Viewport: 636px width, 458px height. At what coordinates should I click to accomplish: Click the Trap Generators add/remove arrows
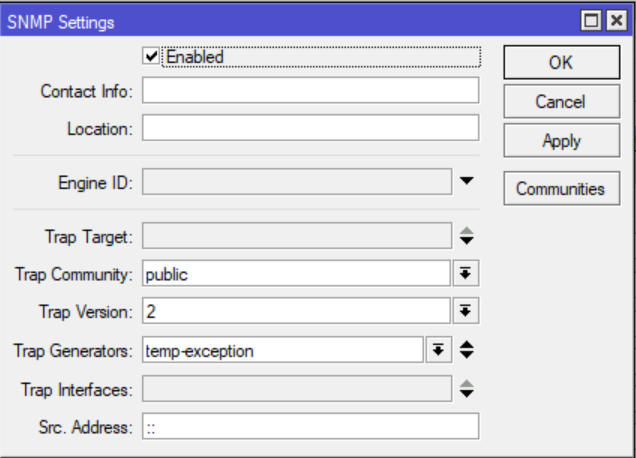tap(467, 350)
